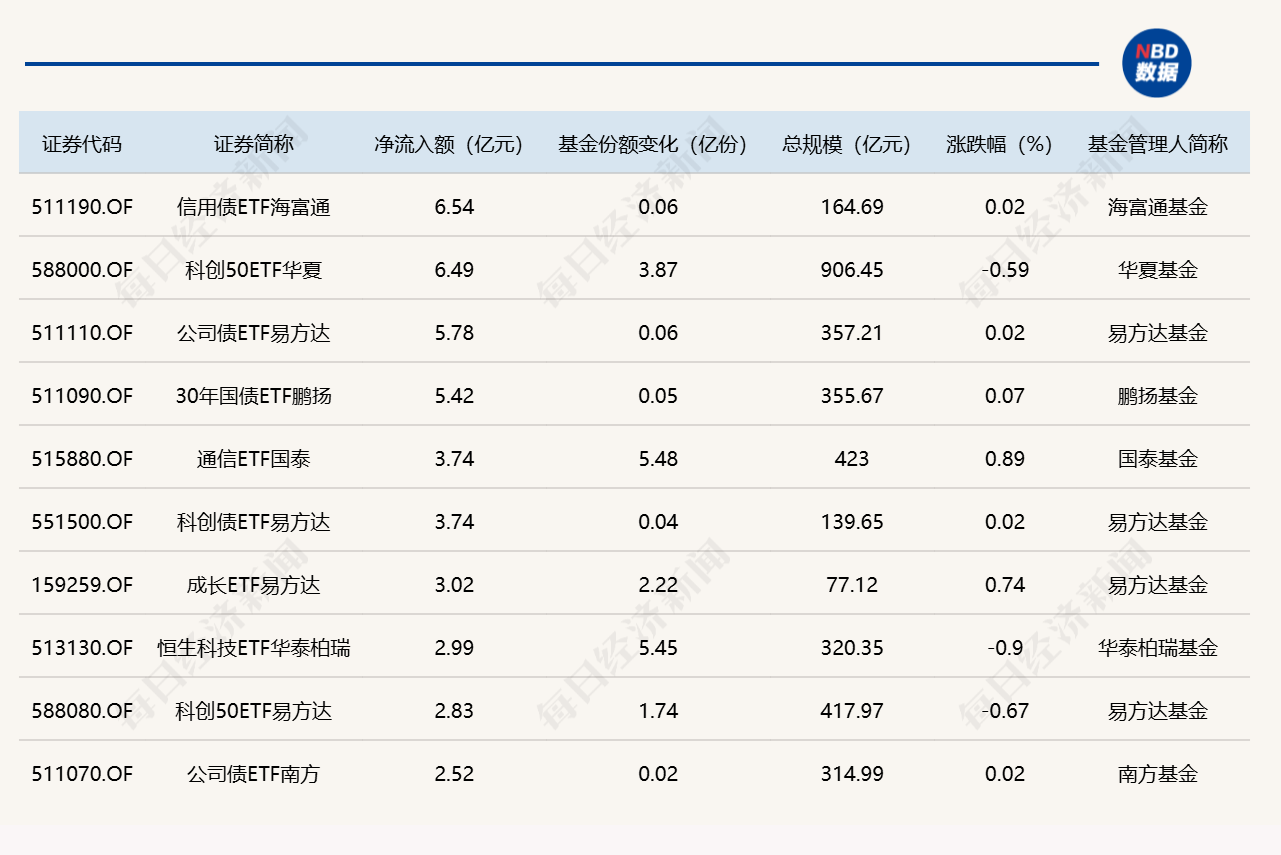Image resolution: width=1281 pixels, height=855 pixels.
Task: Click price change value -0.67
Action: [x=1005, y=711]
